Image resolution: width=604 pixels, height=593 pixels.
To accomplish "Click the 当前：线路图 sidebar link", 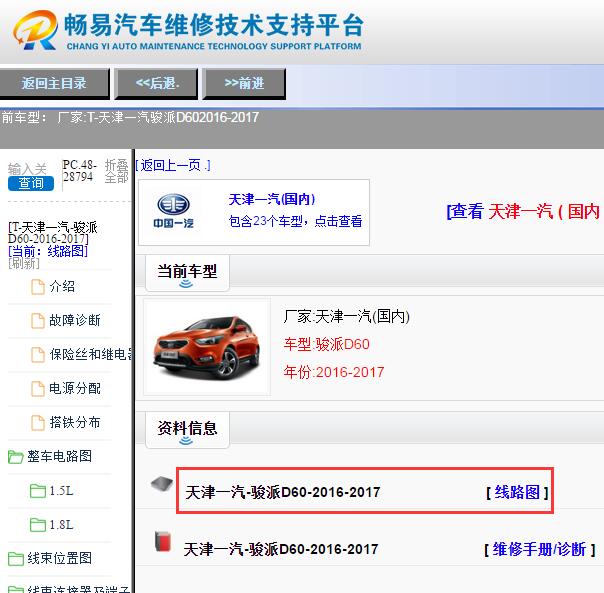I will click(48, 251).
